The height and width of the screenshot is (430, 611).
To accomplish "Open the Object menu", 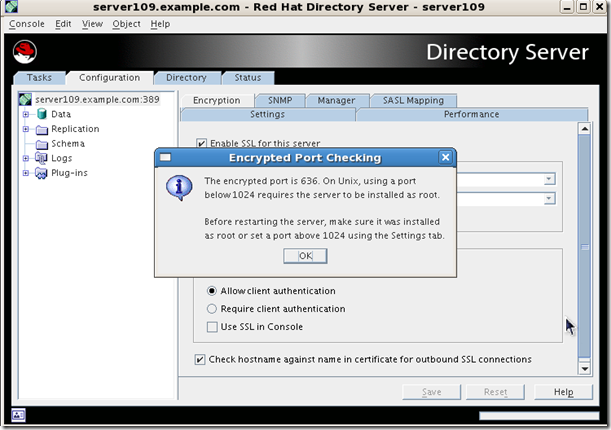I will click(x=126, y=24).
